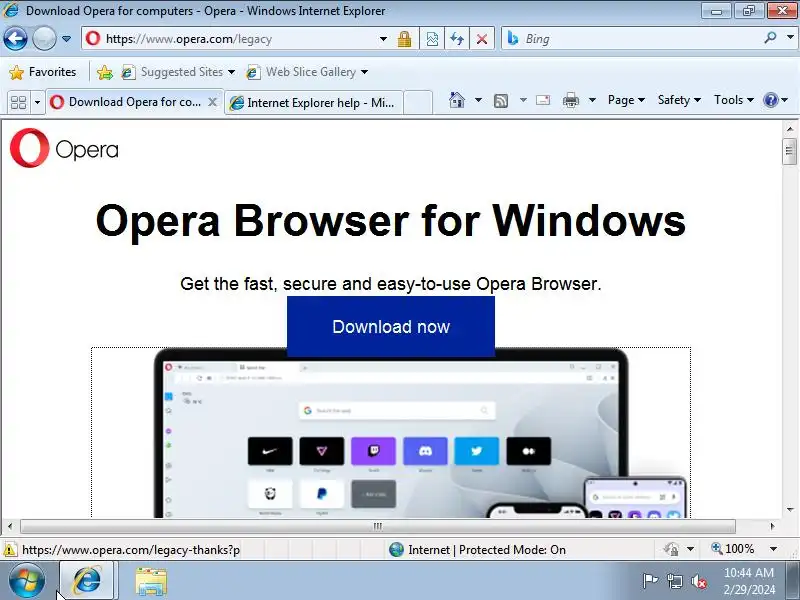Click the Download now button
The height and width of the screenshot is (600, 800).
[391, 327]
